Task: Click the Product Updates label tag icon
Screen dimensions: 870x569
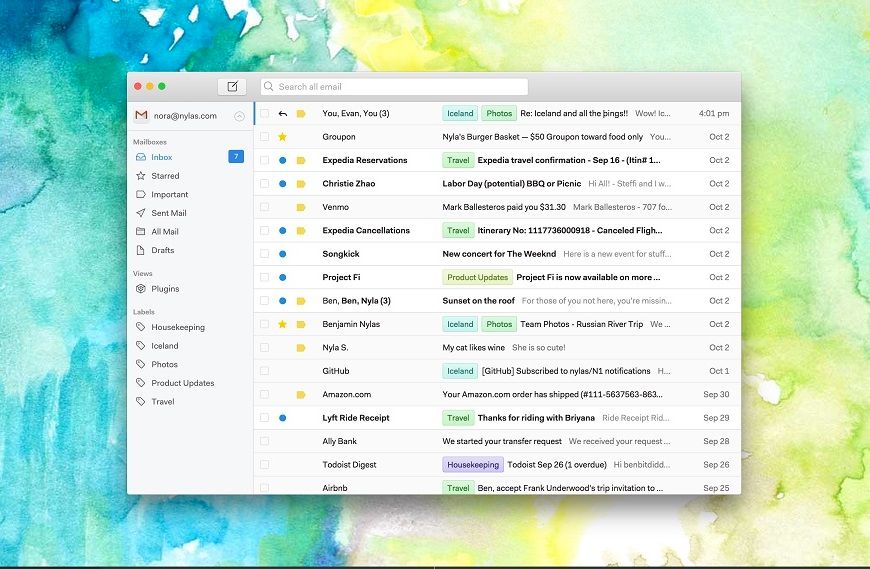Action: 141,383
